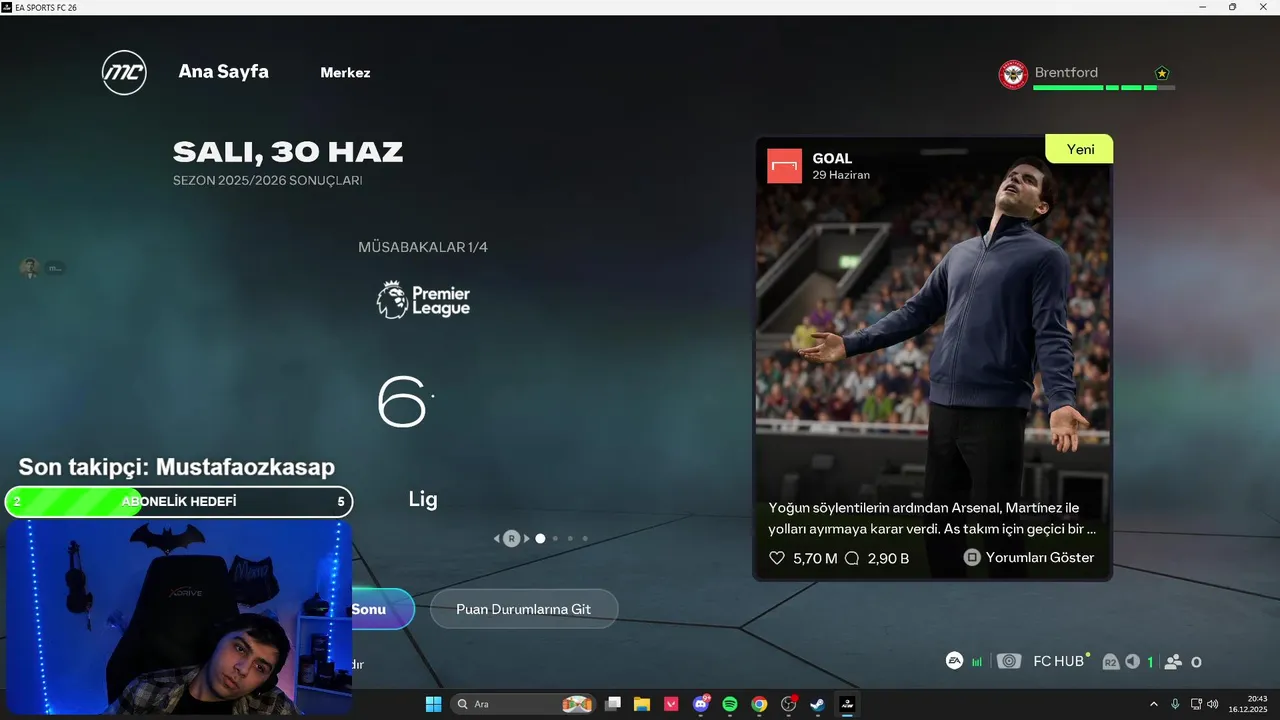Click the green Brentford rating progress bar
Screen dimensions: 1280x720
point(1104,88)
